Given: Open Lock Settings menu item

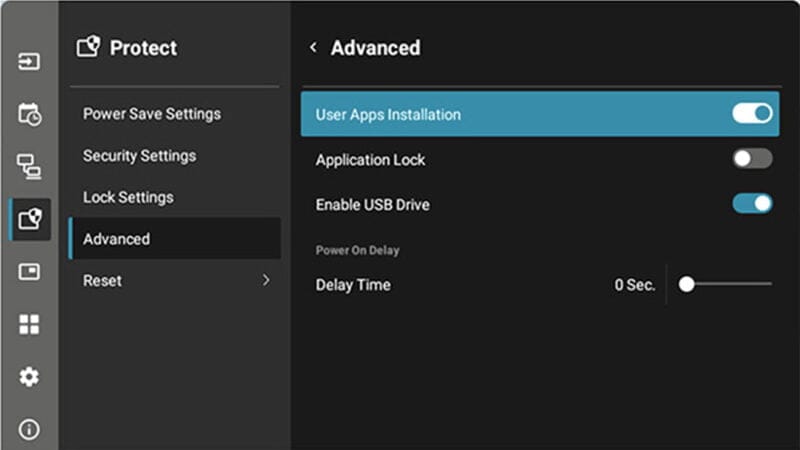Looking at the screenshot, I should coord(128,197).
